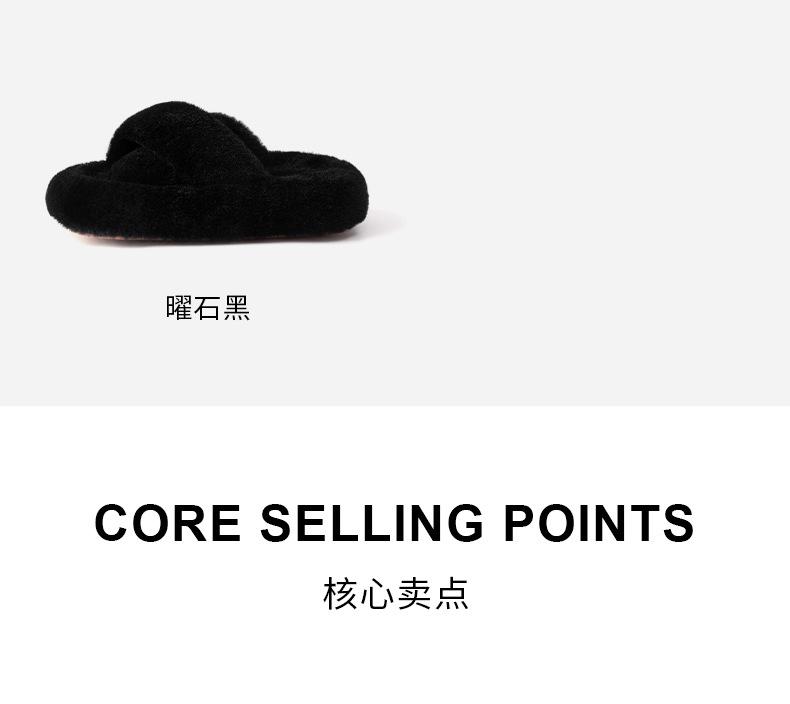Click the 核心卖点 subtitle text
790x704 pixels.
tap(396, 593)
